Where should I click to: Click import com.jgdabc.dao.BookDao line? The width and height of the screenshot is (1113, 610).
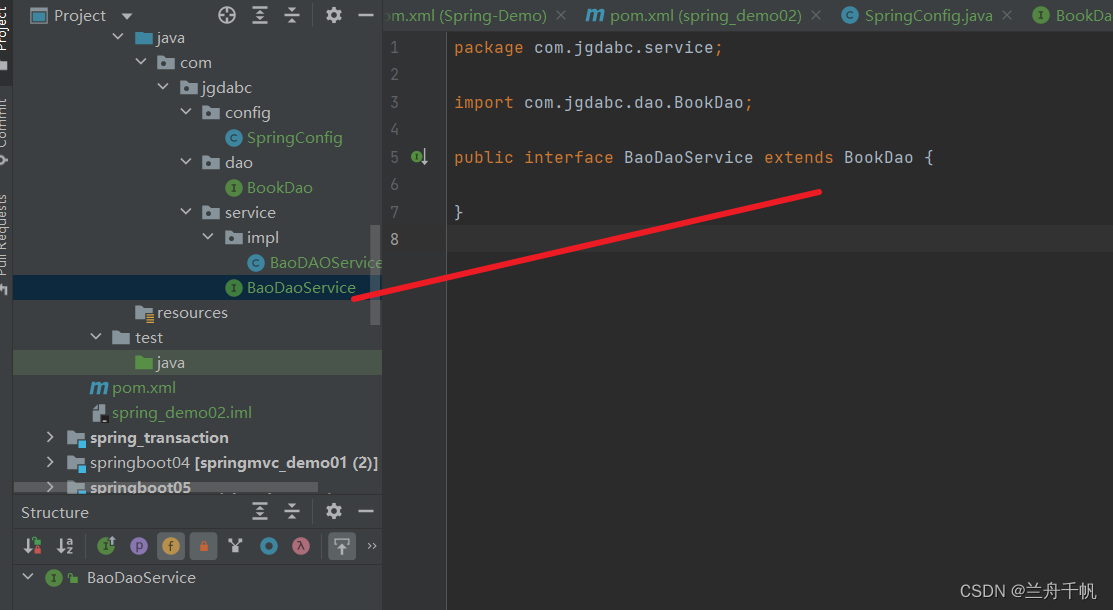(x=603, y=102)
